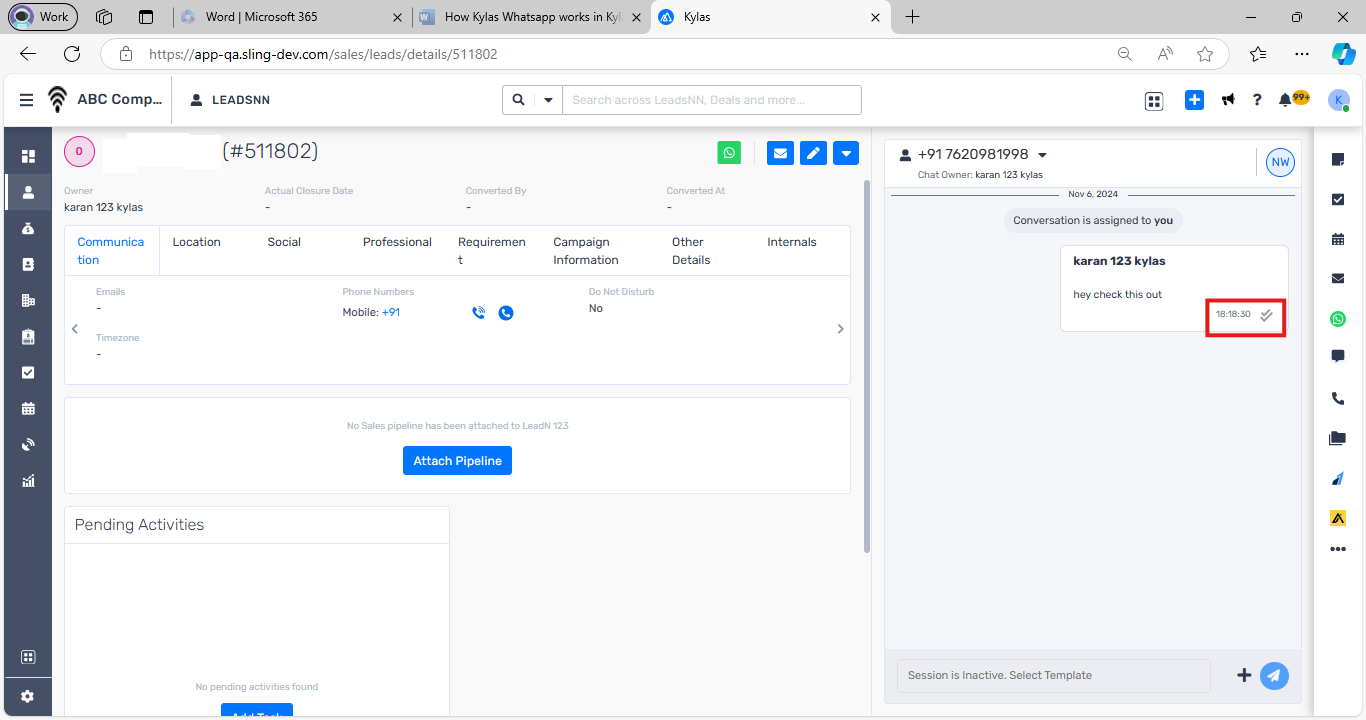Open WhatsApp chat via green icon in lead header
This screenshot has height=720, width=1366.
tap(730, 153)
